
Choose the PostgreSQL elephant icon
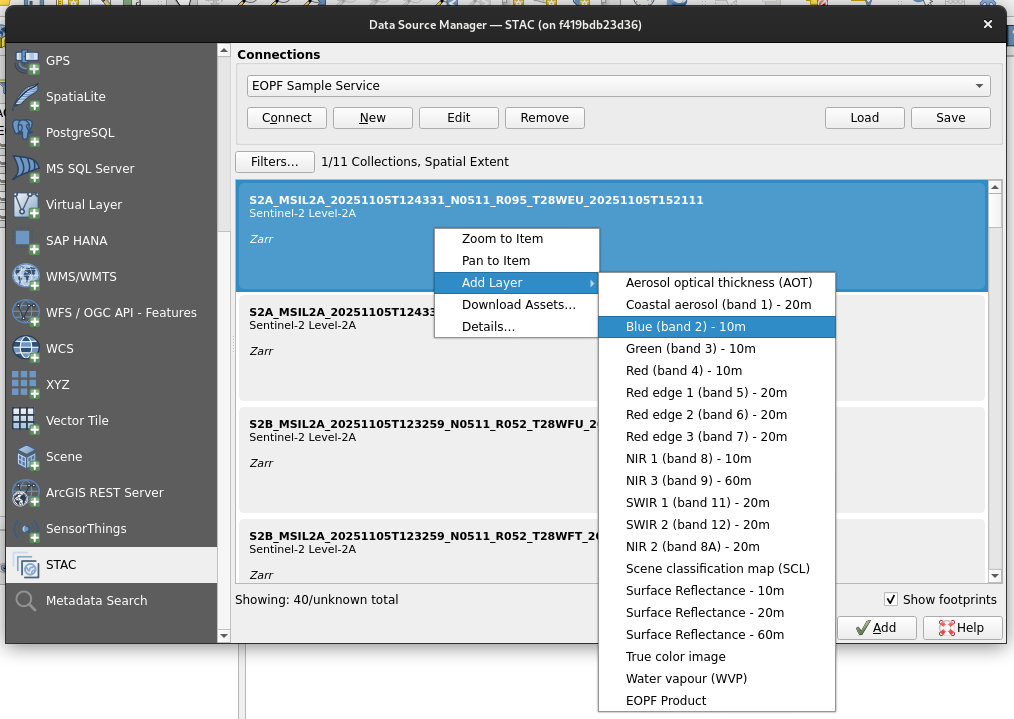[27, 133]
